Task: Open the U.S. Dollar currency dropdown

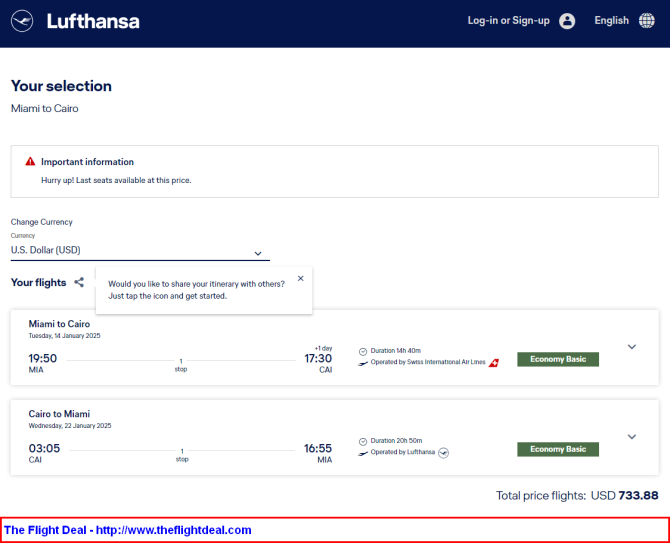Action: pyautogui.click(x=140, y=250)
